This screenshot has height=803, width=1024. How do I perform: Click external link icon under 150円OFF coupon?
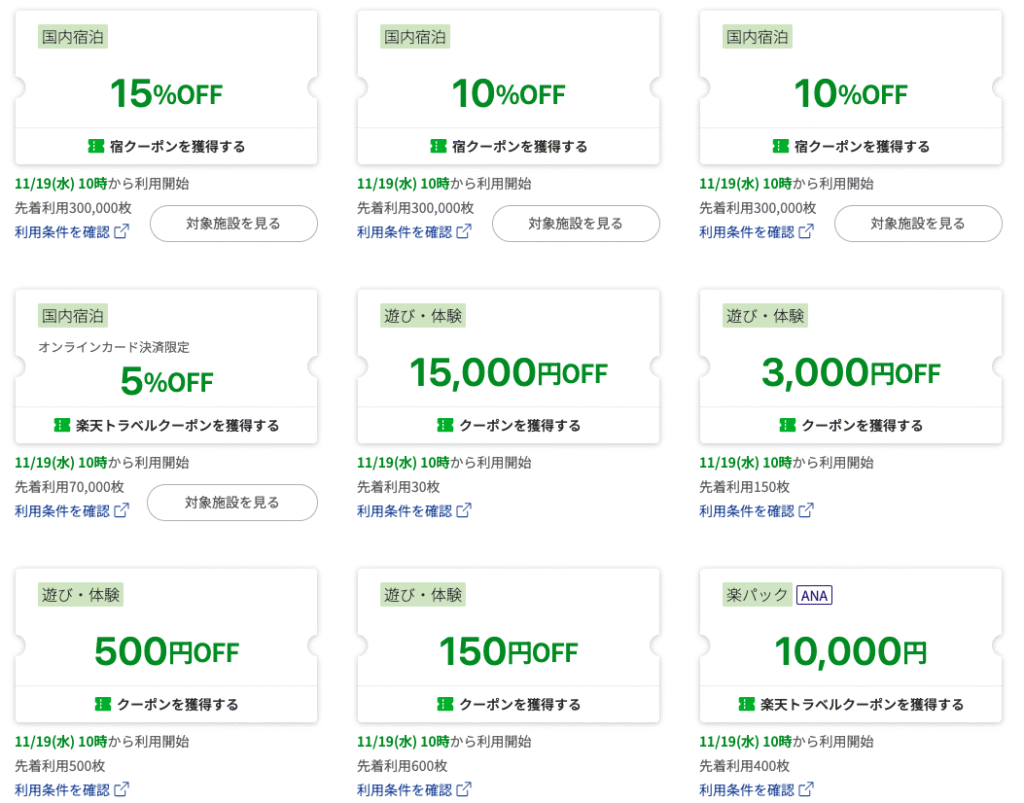coord(464,790)
